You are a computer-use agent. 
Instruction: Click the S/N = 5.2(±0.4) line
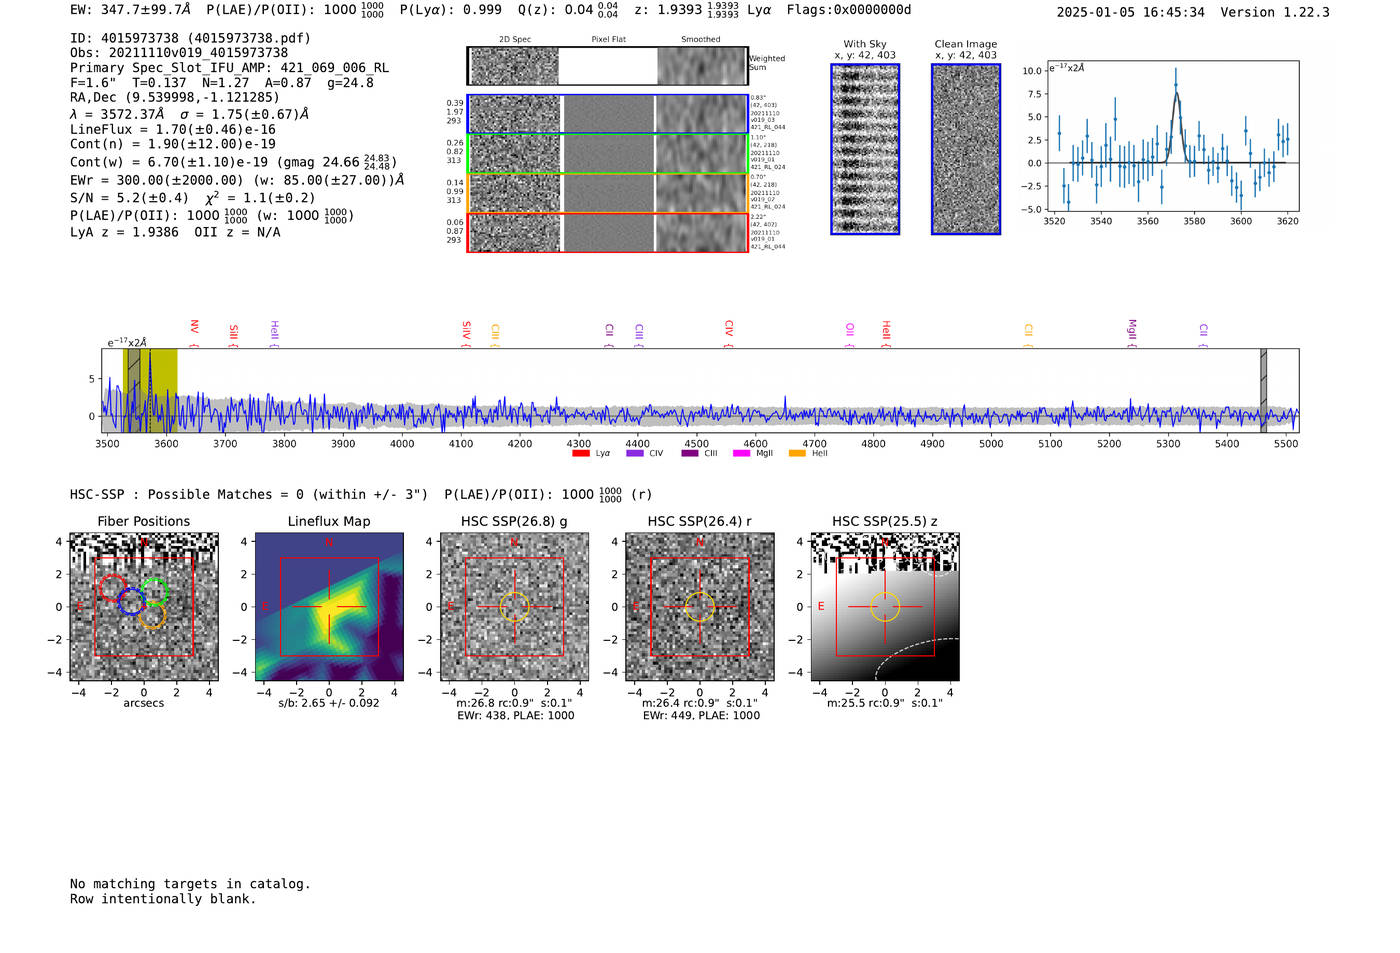tap(193, 198)
